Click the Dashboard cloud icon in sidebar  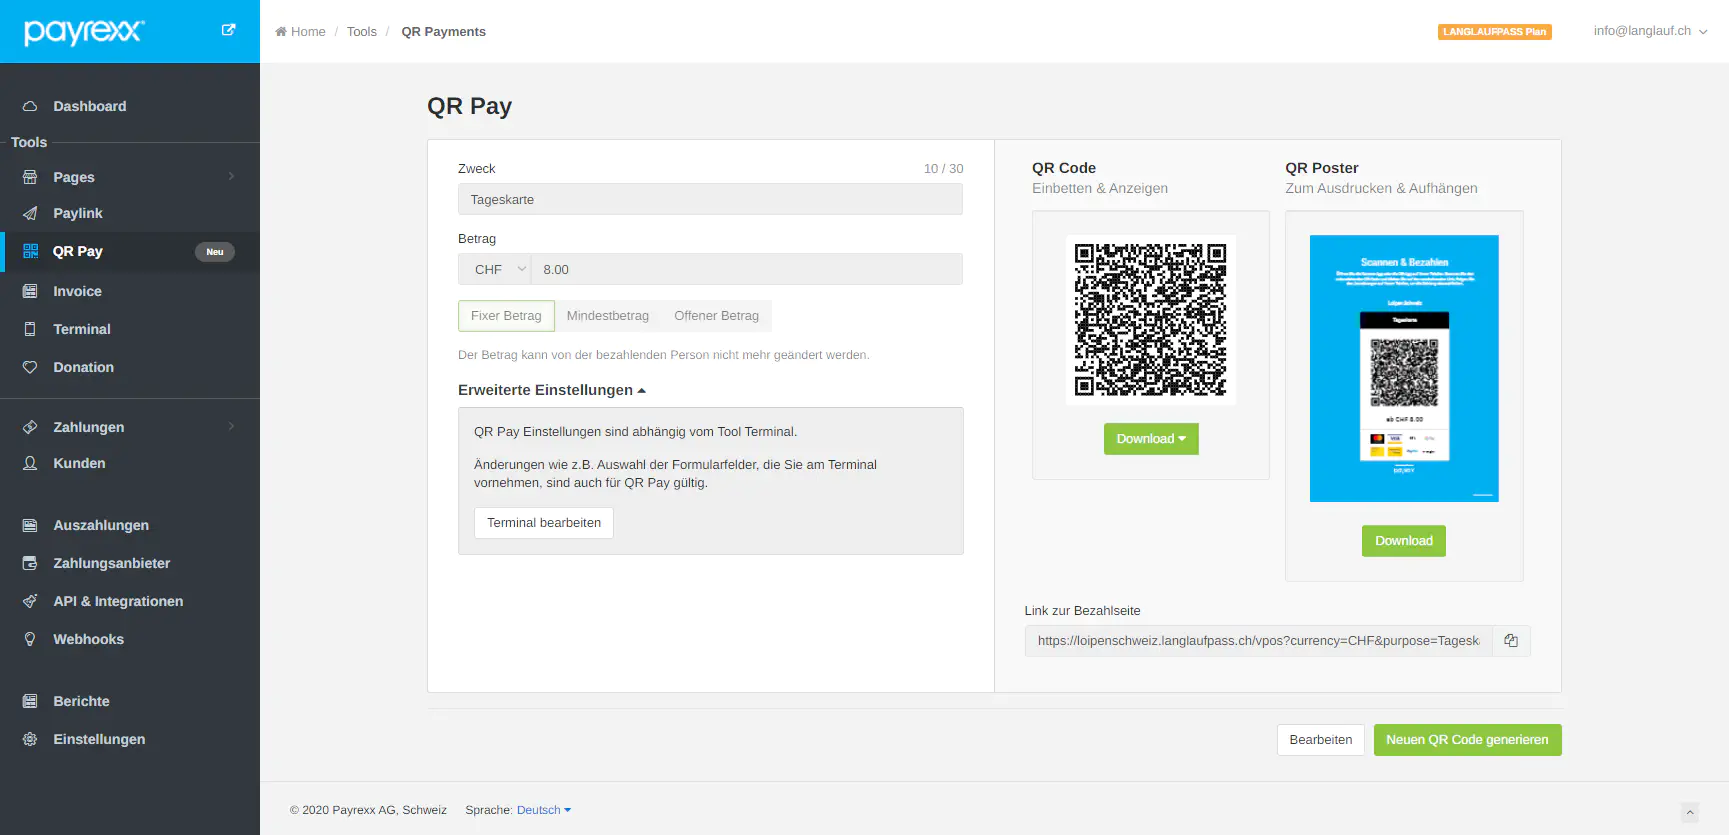30,106
